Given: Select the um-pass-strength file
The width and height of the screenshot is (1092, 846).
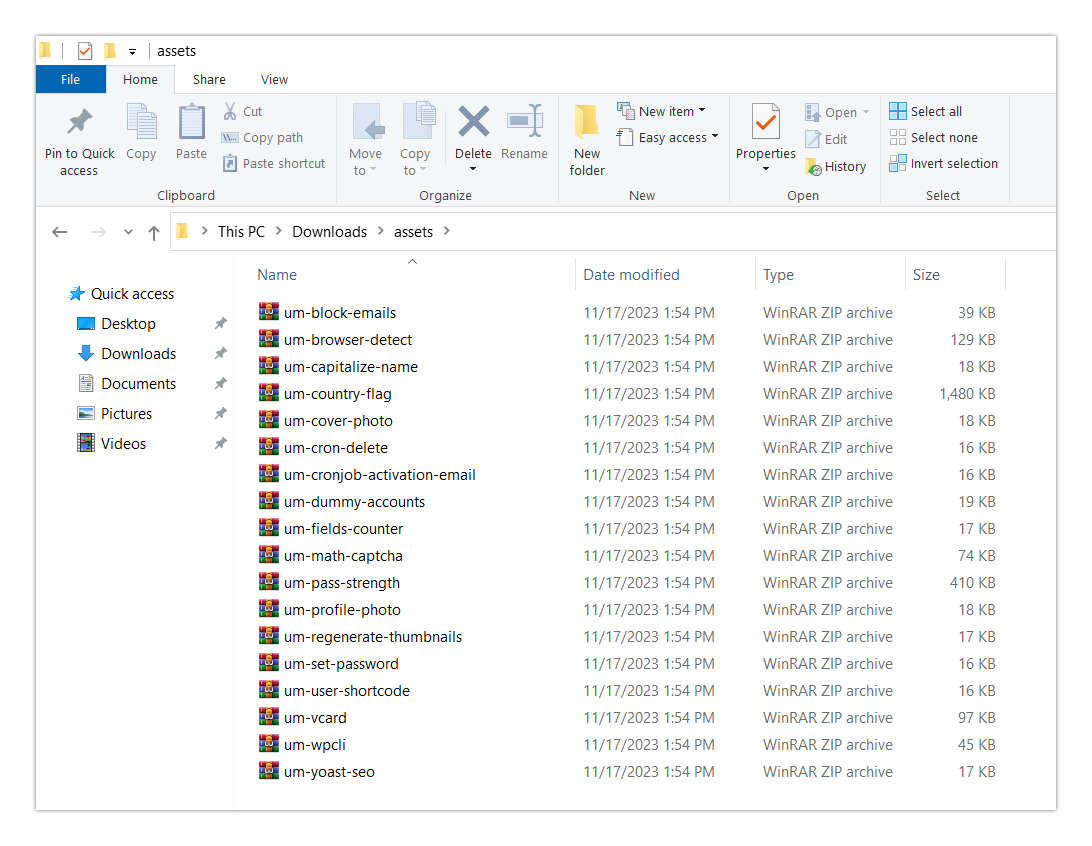Looking at the screenshot, I should tap(342, 583).
